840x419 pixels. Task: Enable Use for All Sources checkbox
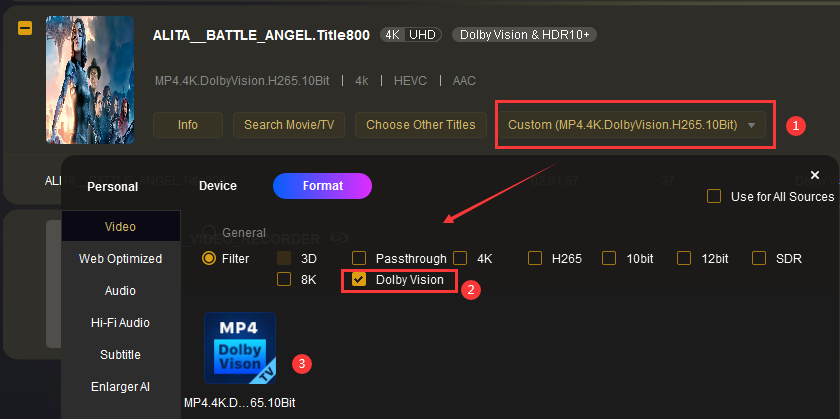pos(714,197)
